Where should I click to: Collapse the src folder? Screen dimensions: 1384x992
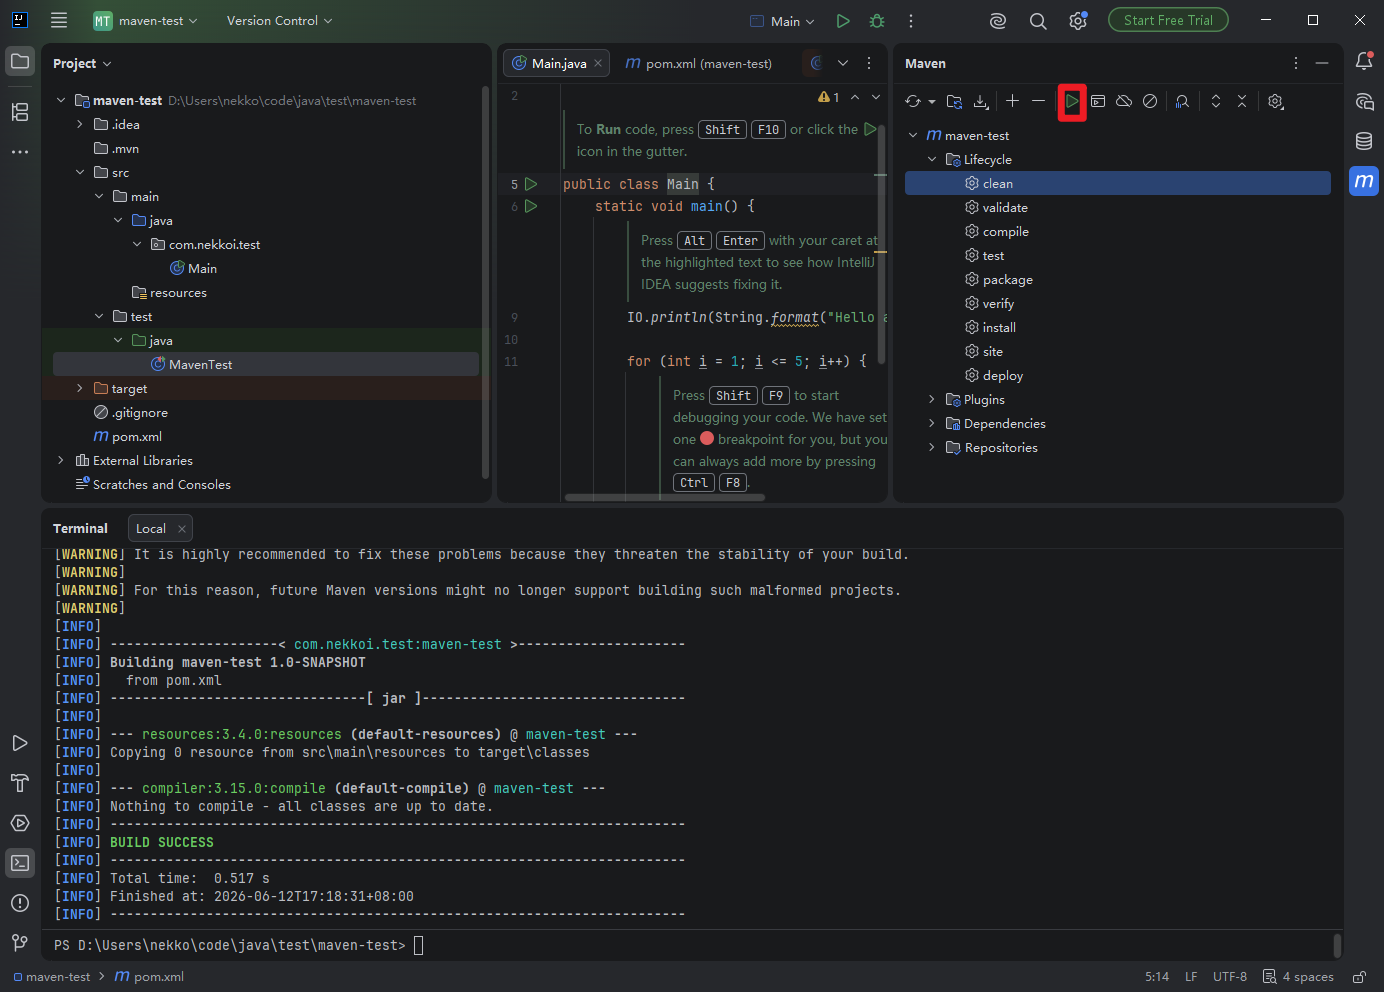coord(80,172)
